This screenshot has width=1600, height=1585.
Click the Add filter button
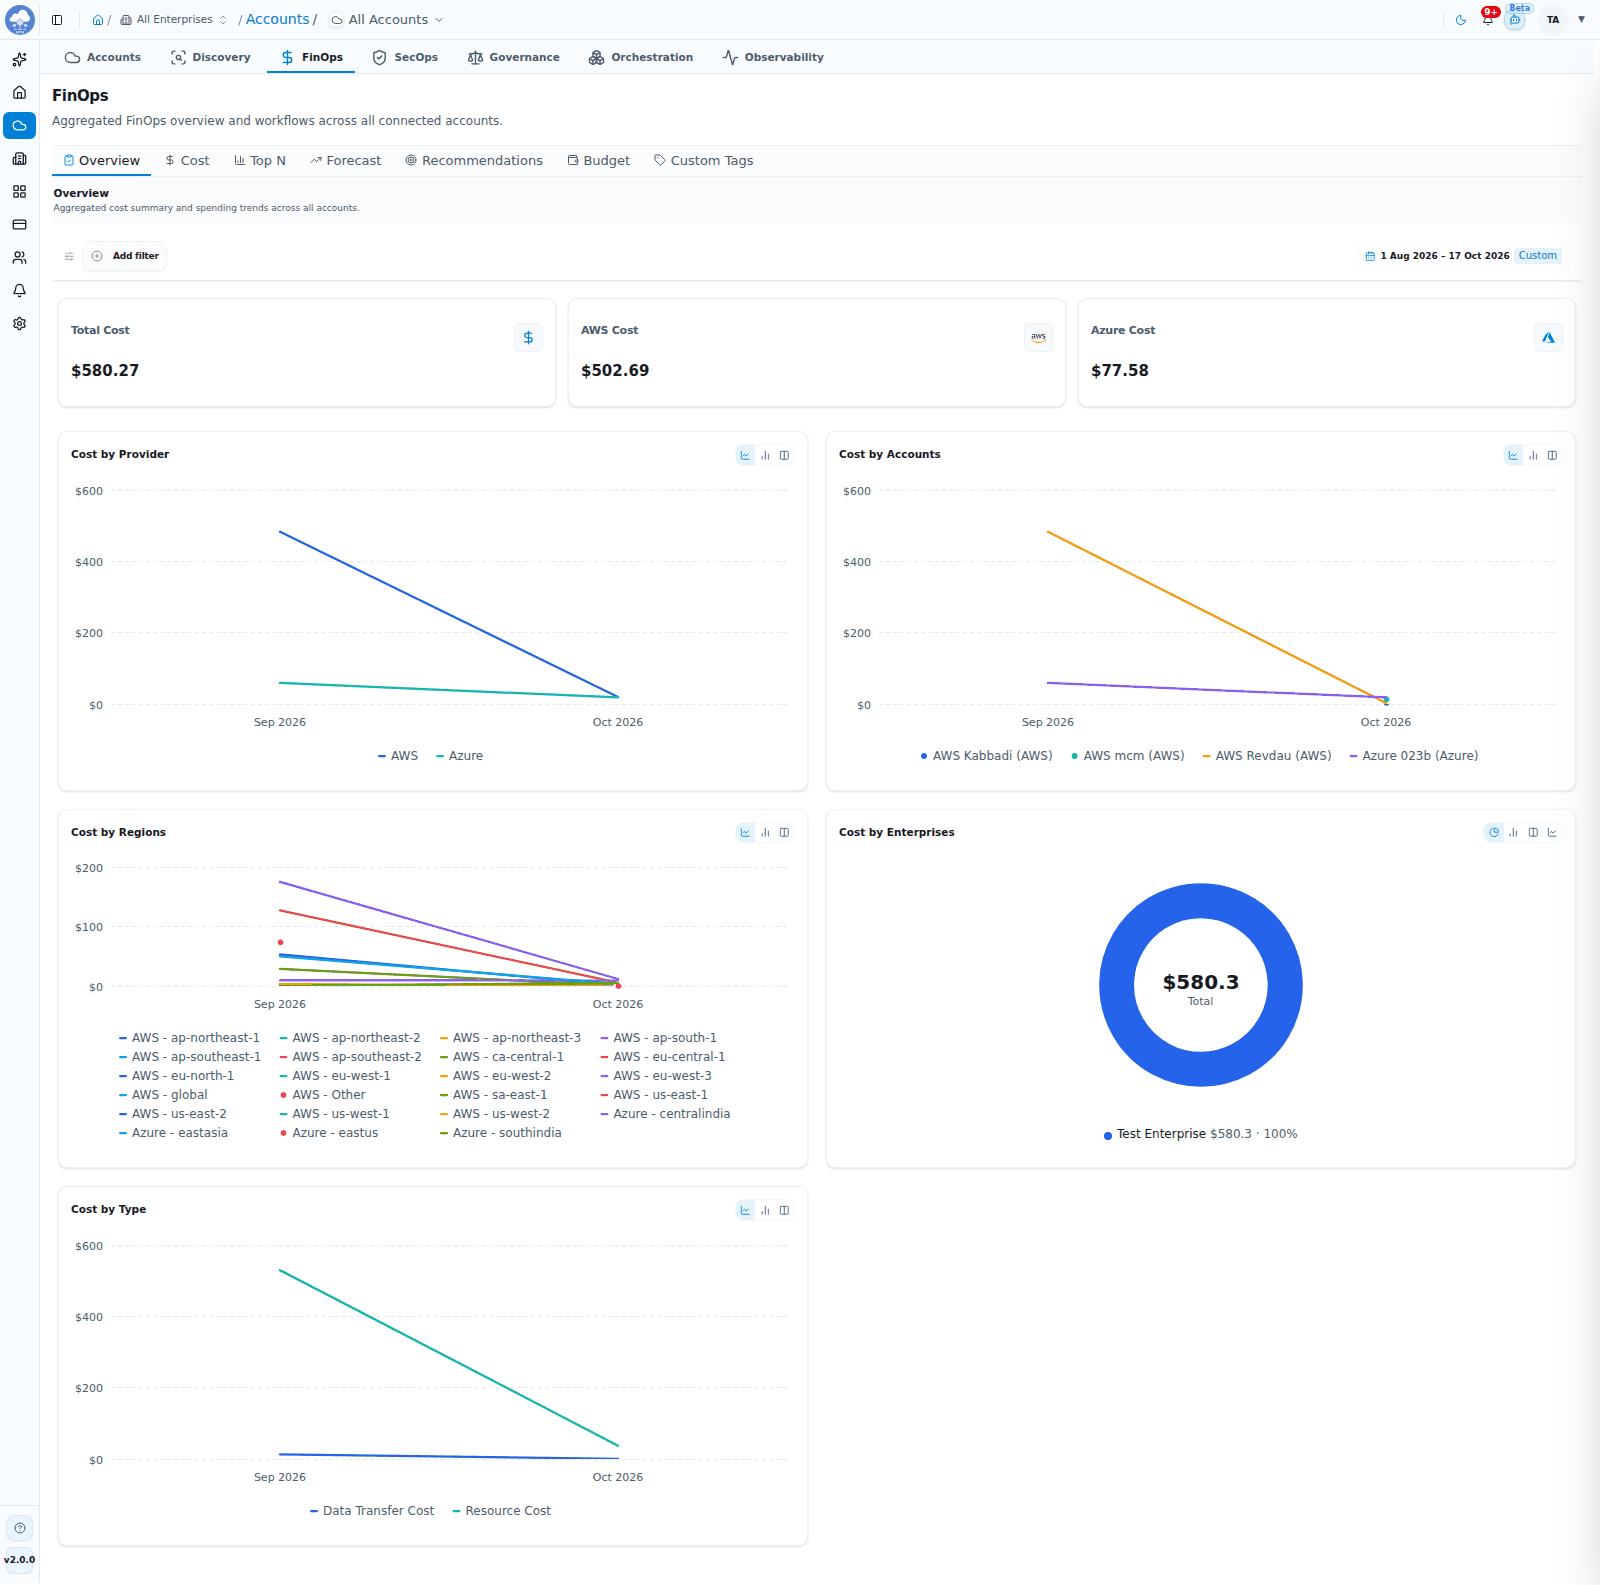pyautogui.click(x=125, y=256)
